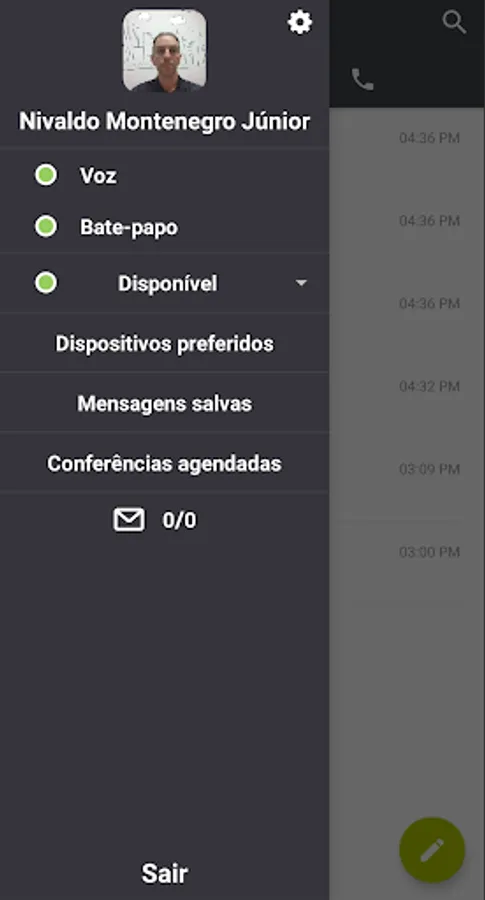Tap the green pencil compose button
485x900 pixels.
[432, 849]
